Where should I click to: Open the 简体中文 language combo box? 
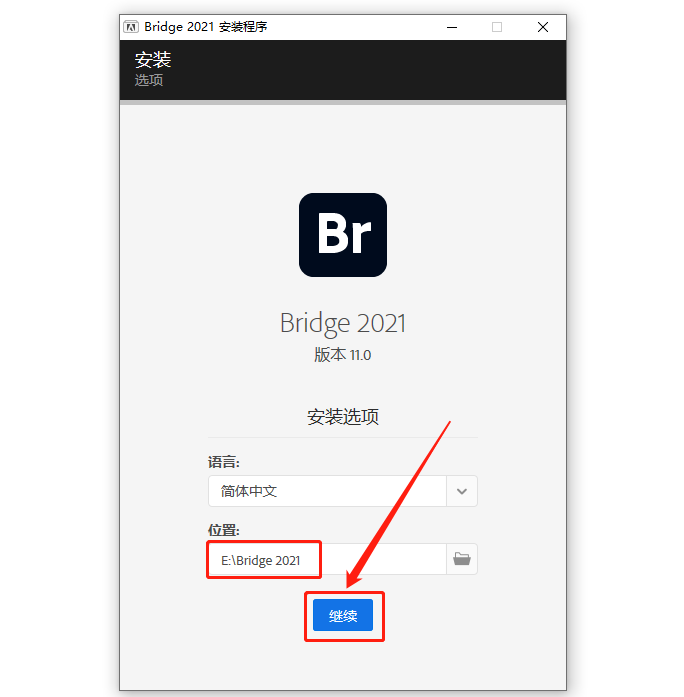(343, 491)
